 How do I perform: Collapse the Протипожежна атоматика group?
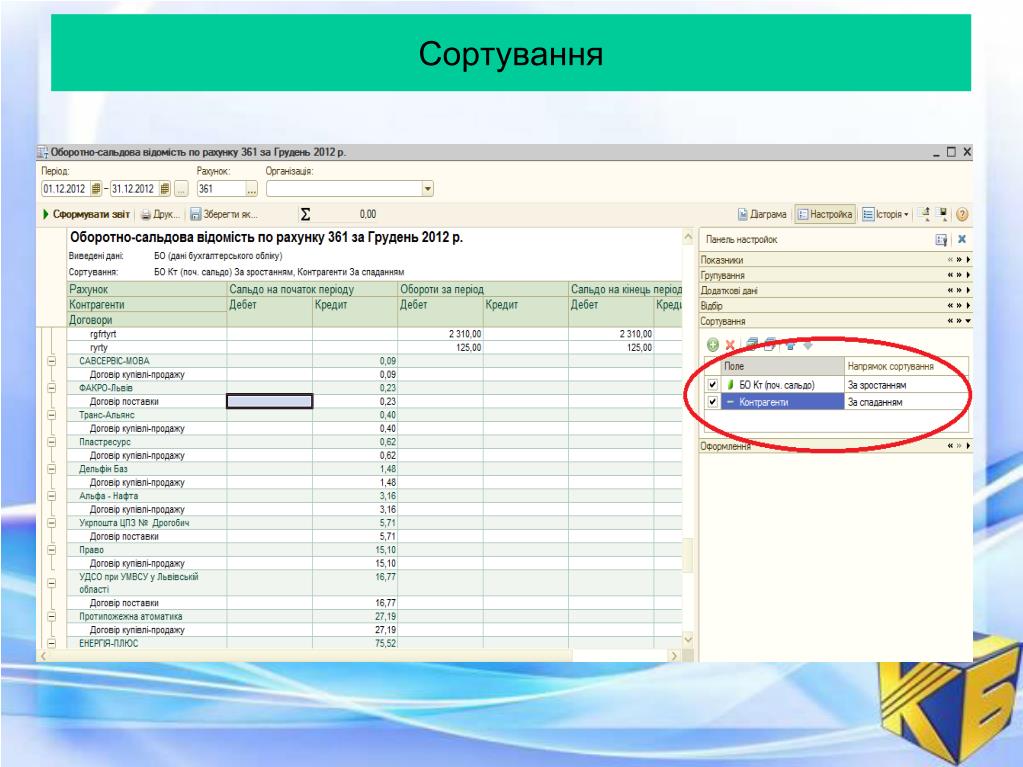52,616
